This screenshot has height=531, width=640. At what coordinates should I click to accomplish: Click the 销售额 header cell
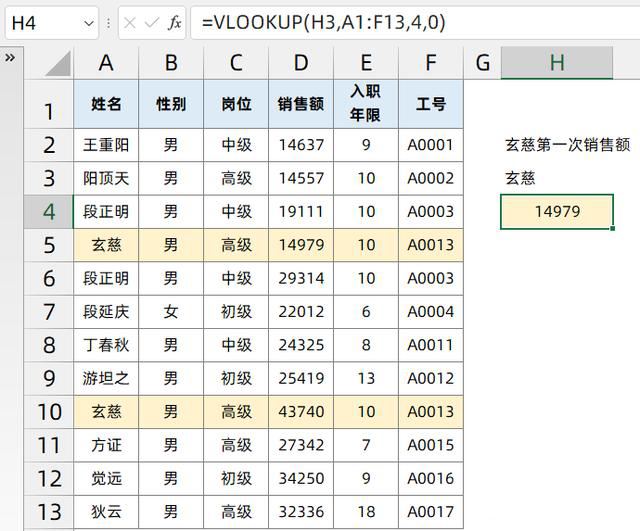pyautogui.click(x=301, y=104)
